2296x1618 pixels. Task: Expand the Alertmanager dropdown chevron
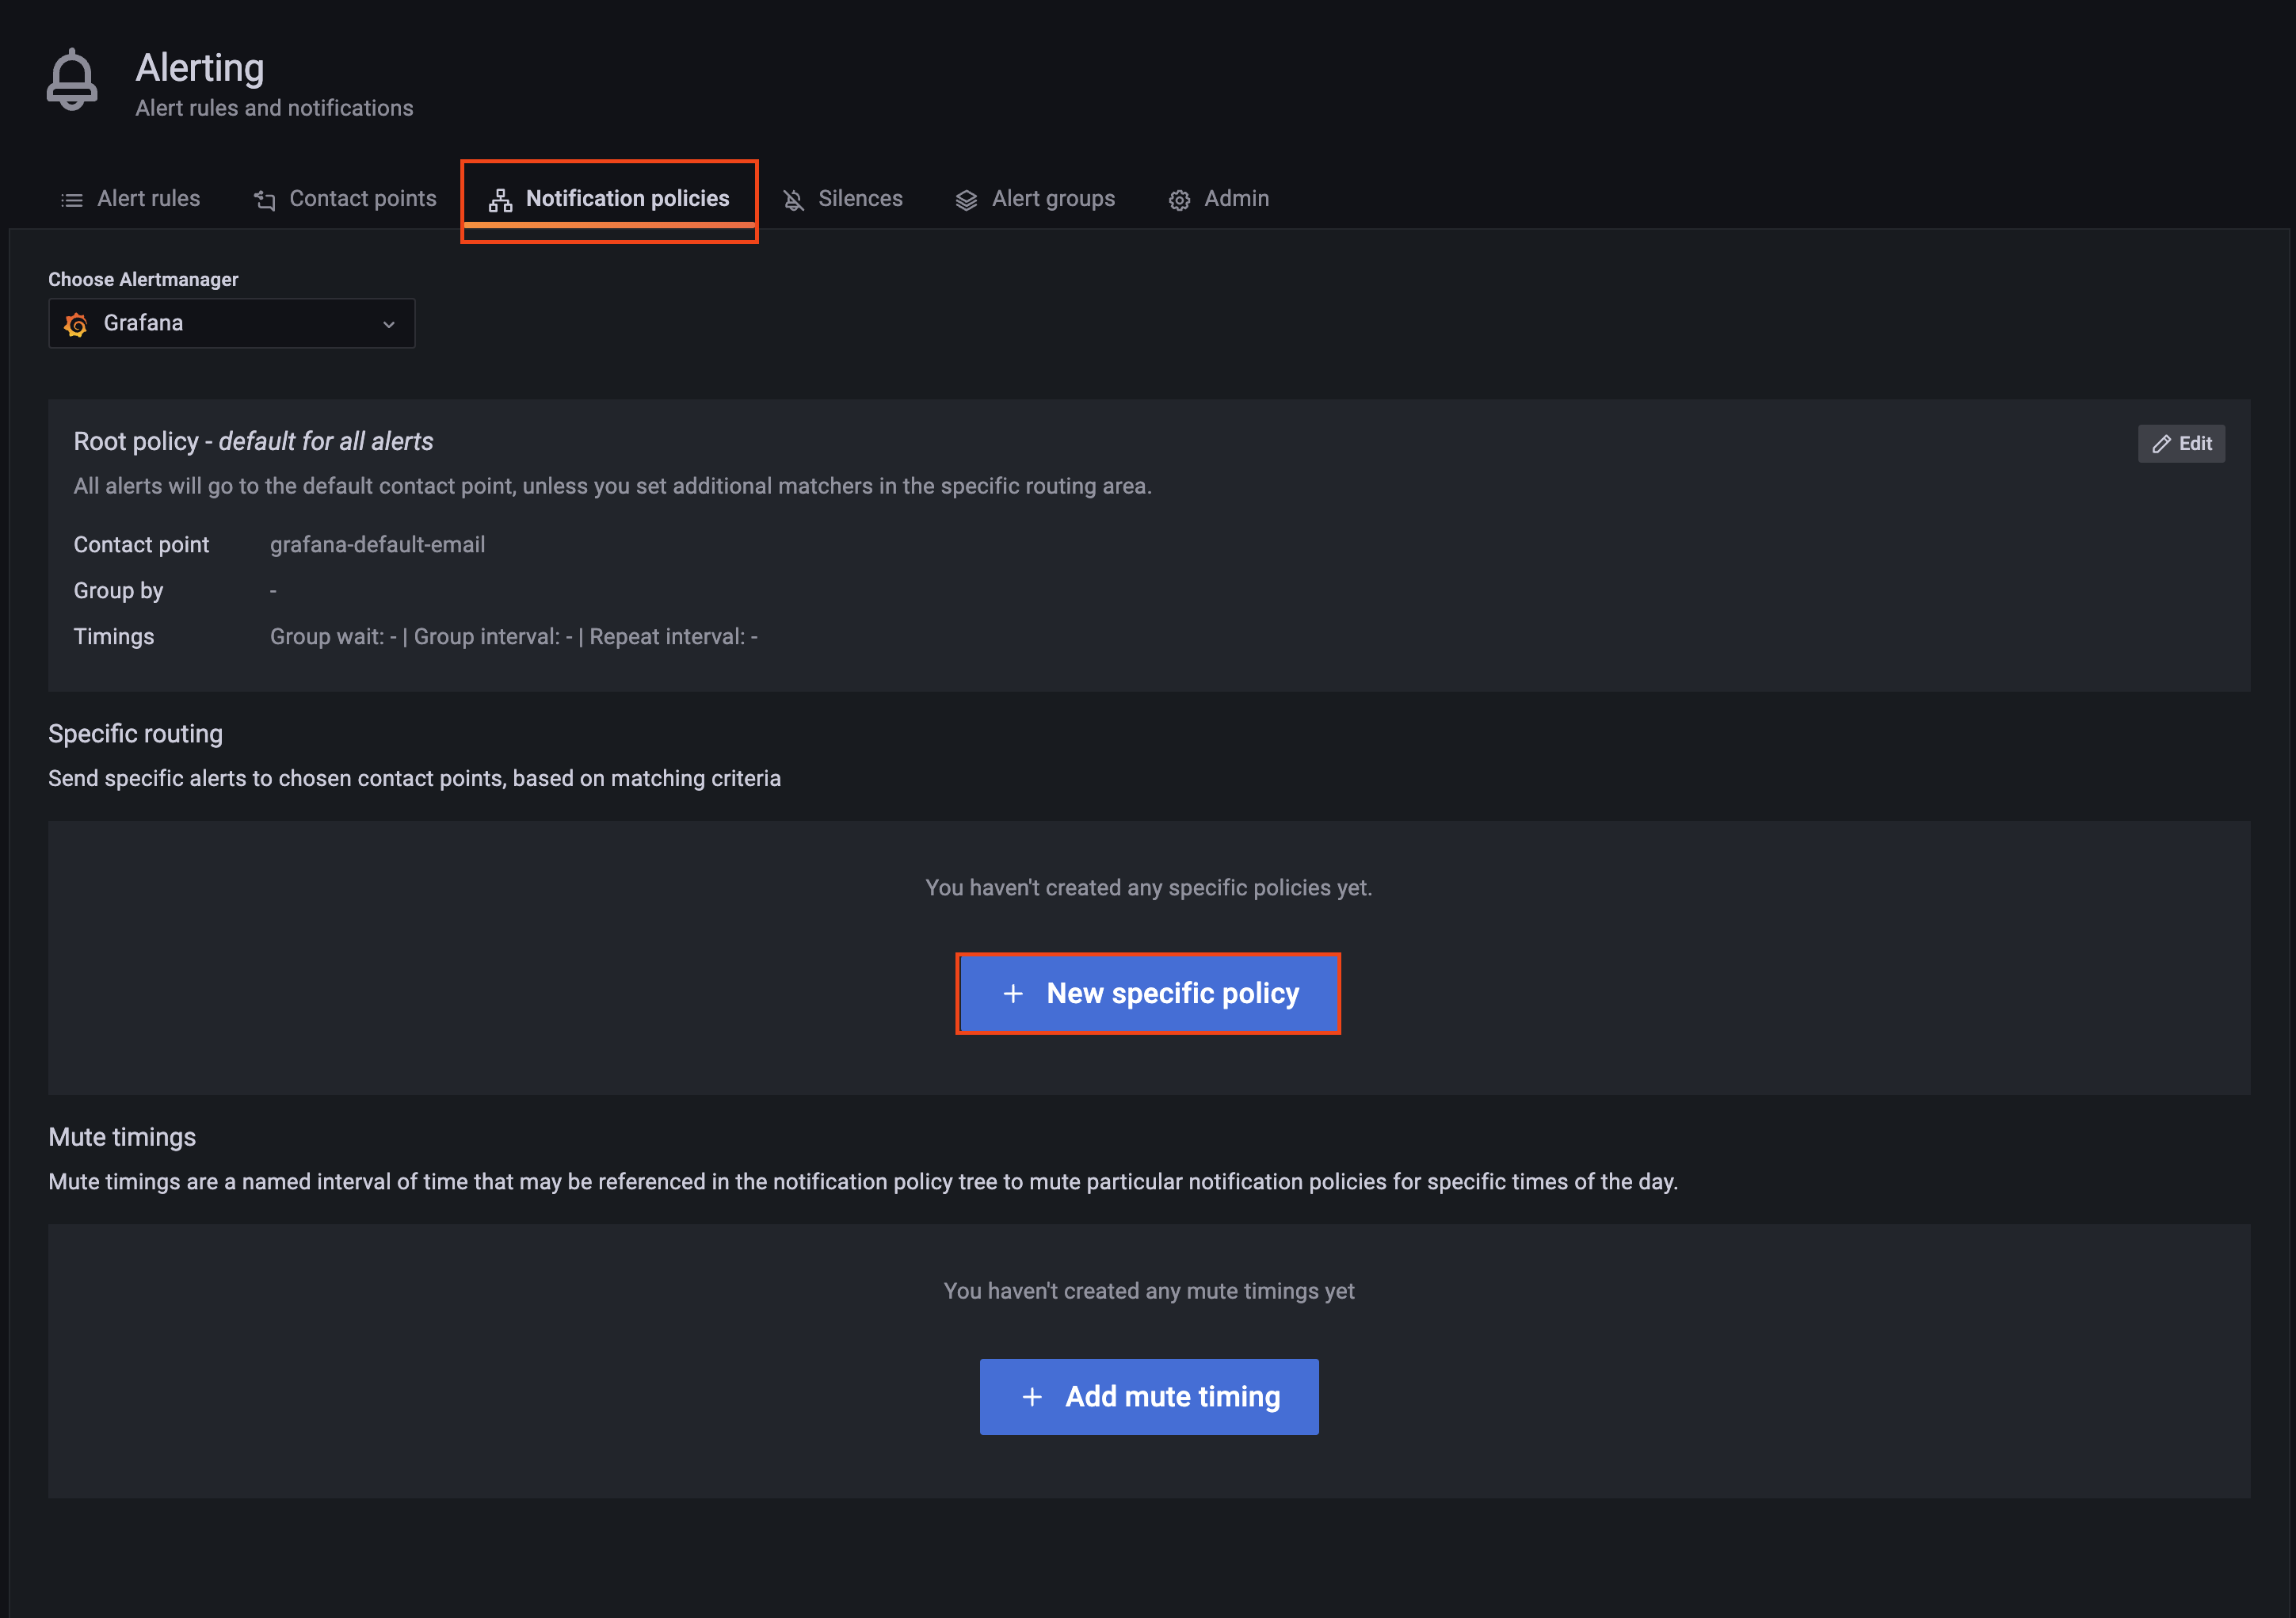(389, 324)
